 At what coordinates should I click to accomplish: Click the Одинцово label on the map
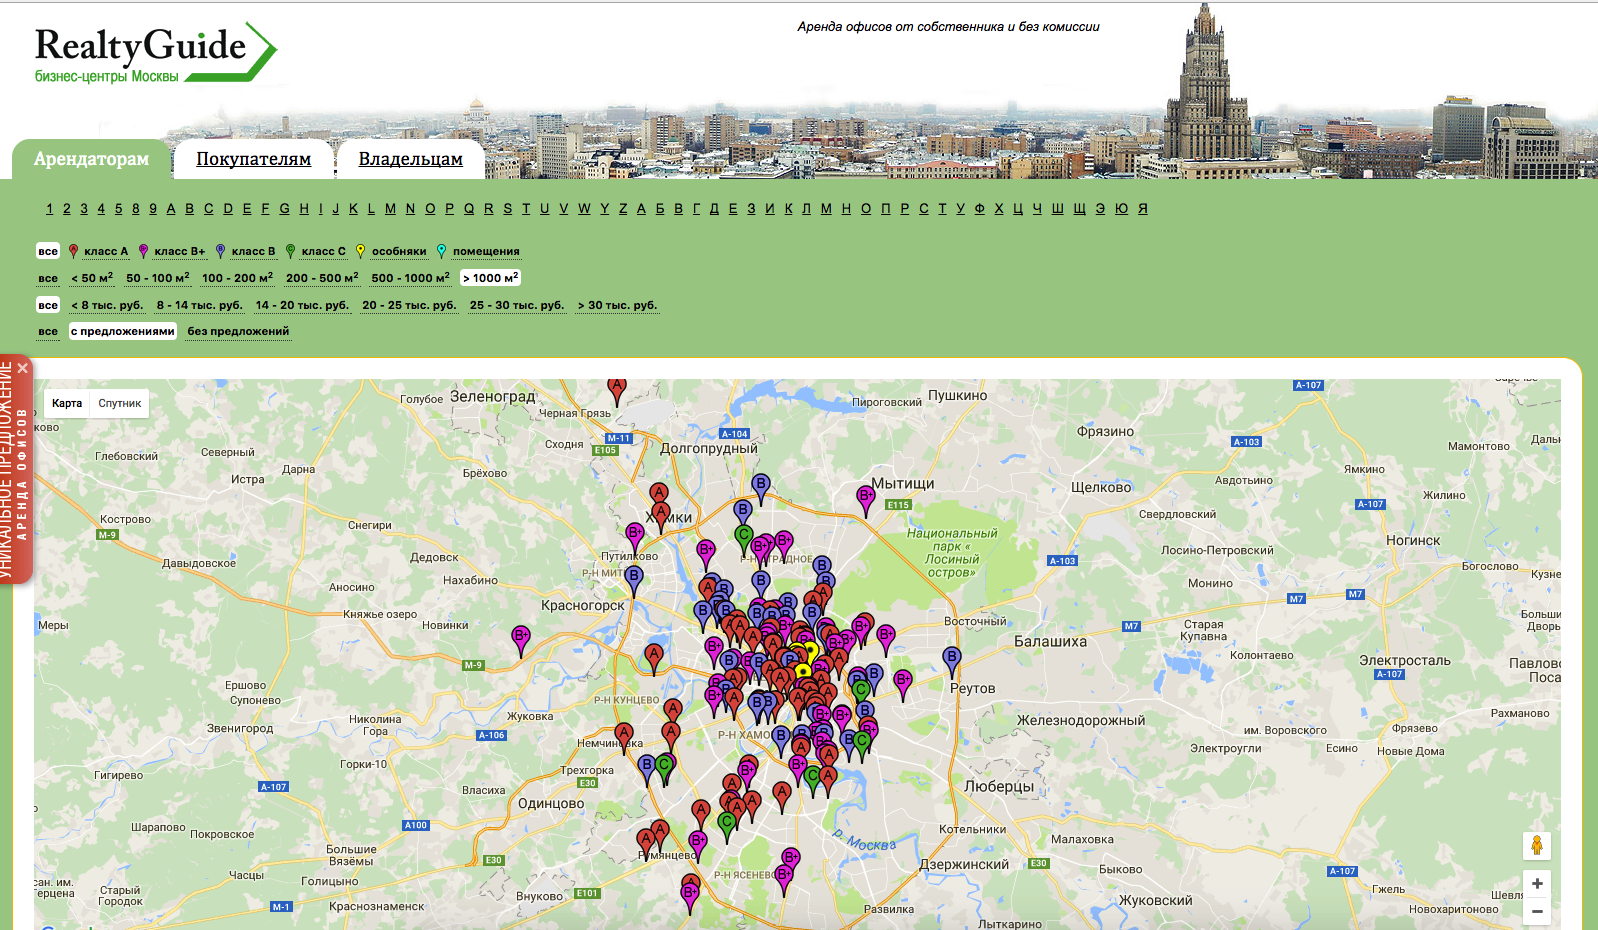[x=551, y=803]
